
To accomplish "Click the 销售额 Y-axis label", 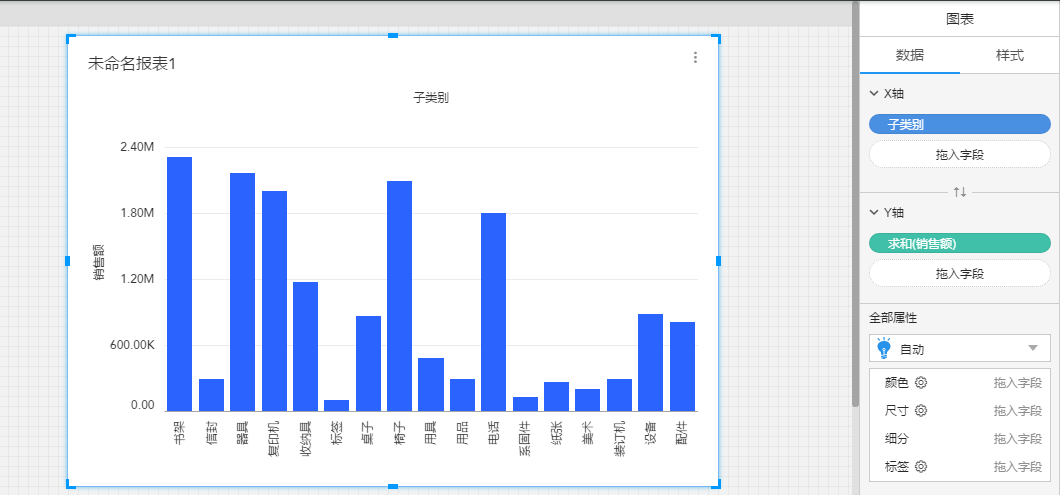I will (99, 261).
